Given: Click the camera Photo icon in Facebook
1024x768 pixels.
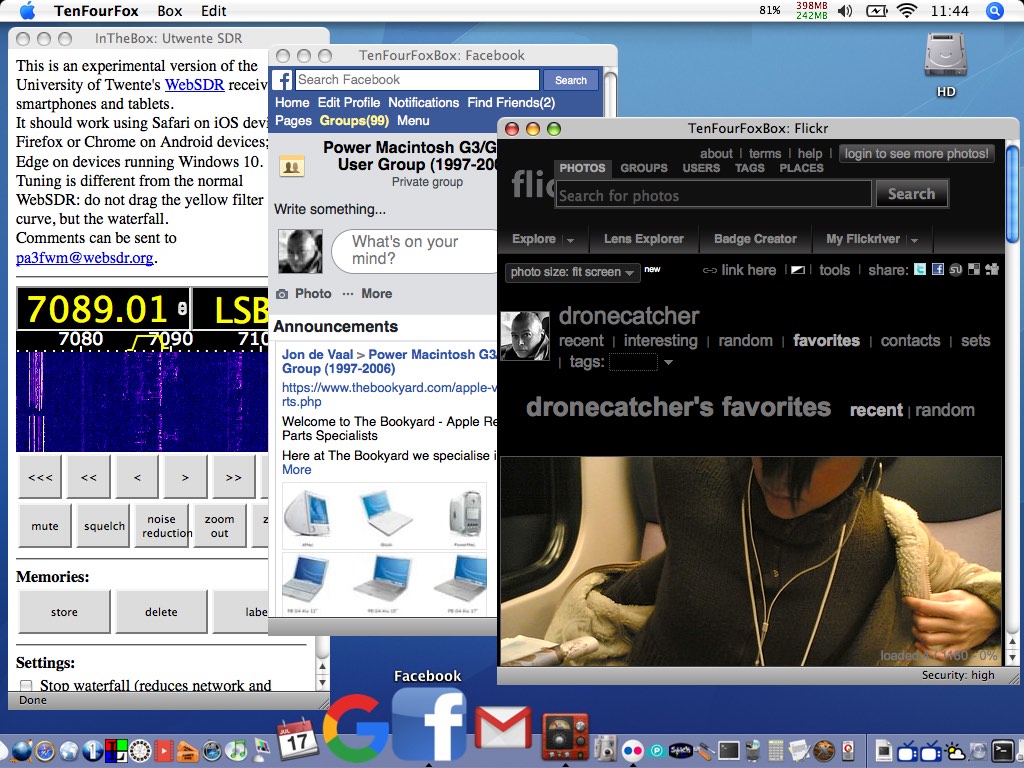Looking at the screenshot, I should (281, 294).
